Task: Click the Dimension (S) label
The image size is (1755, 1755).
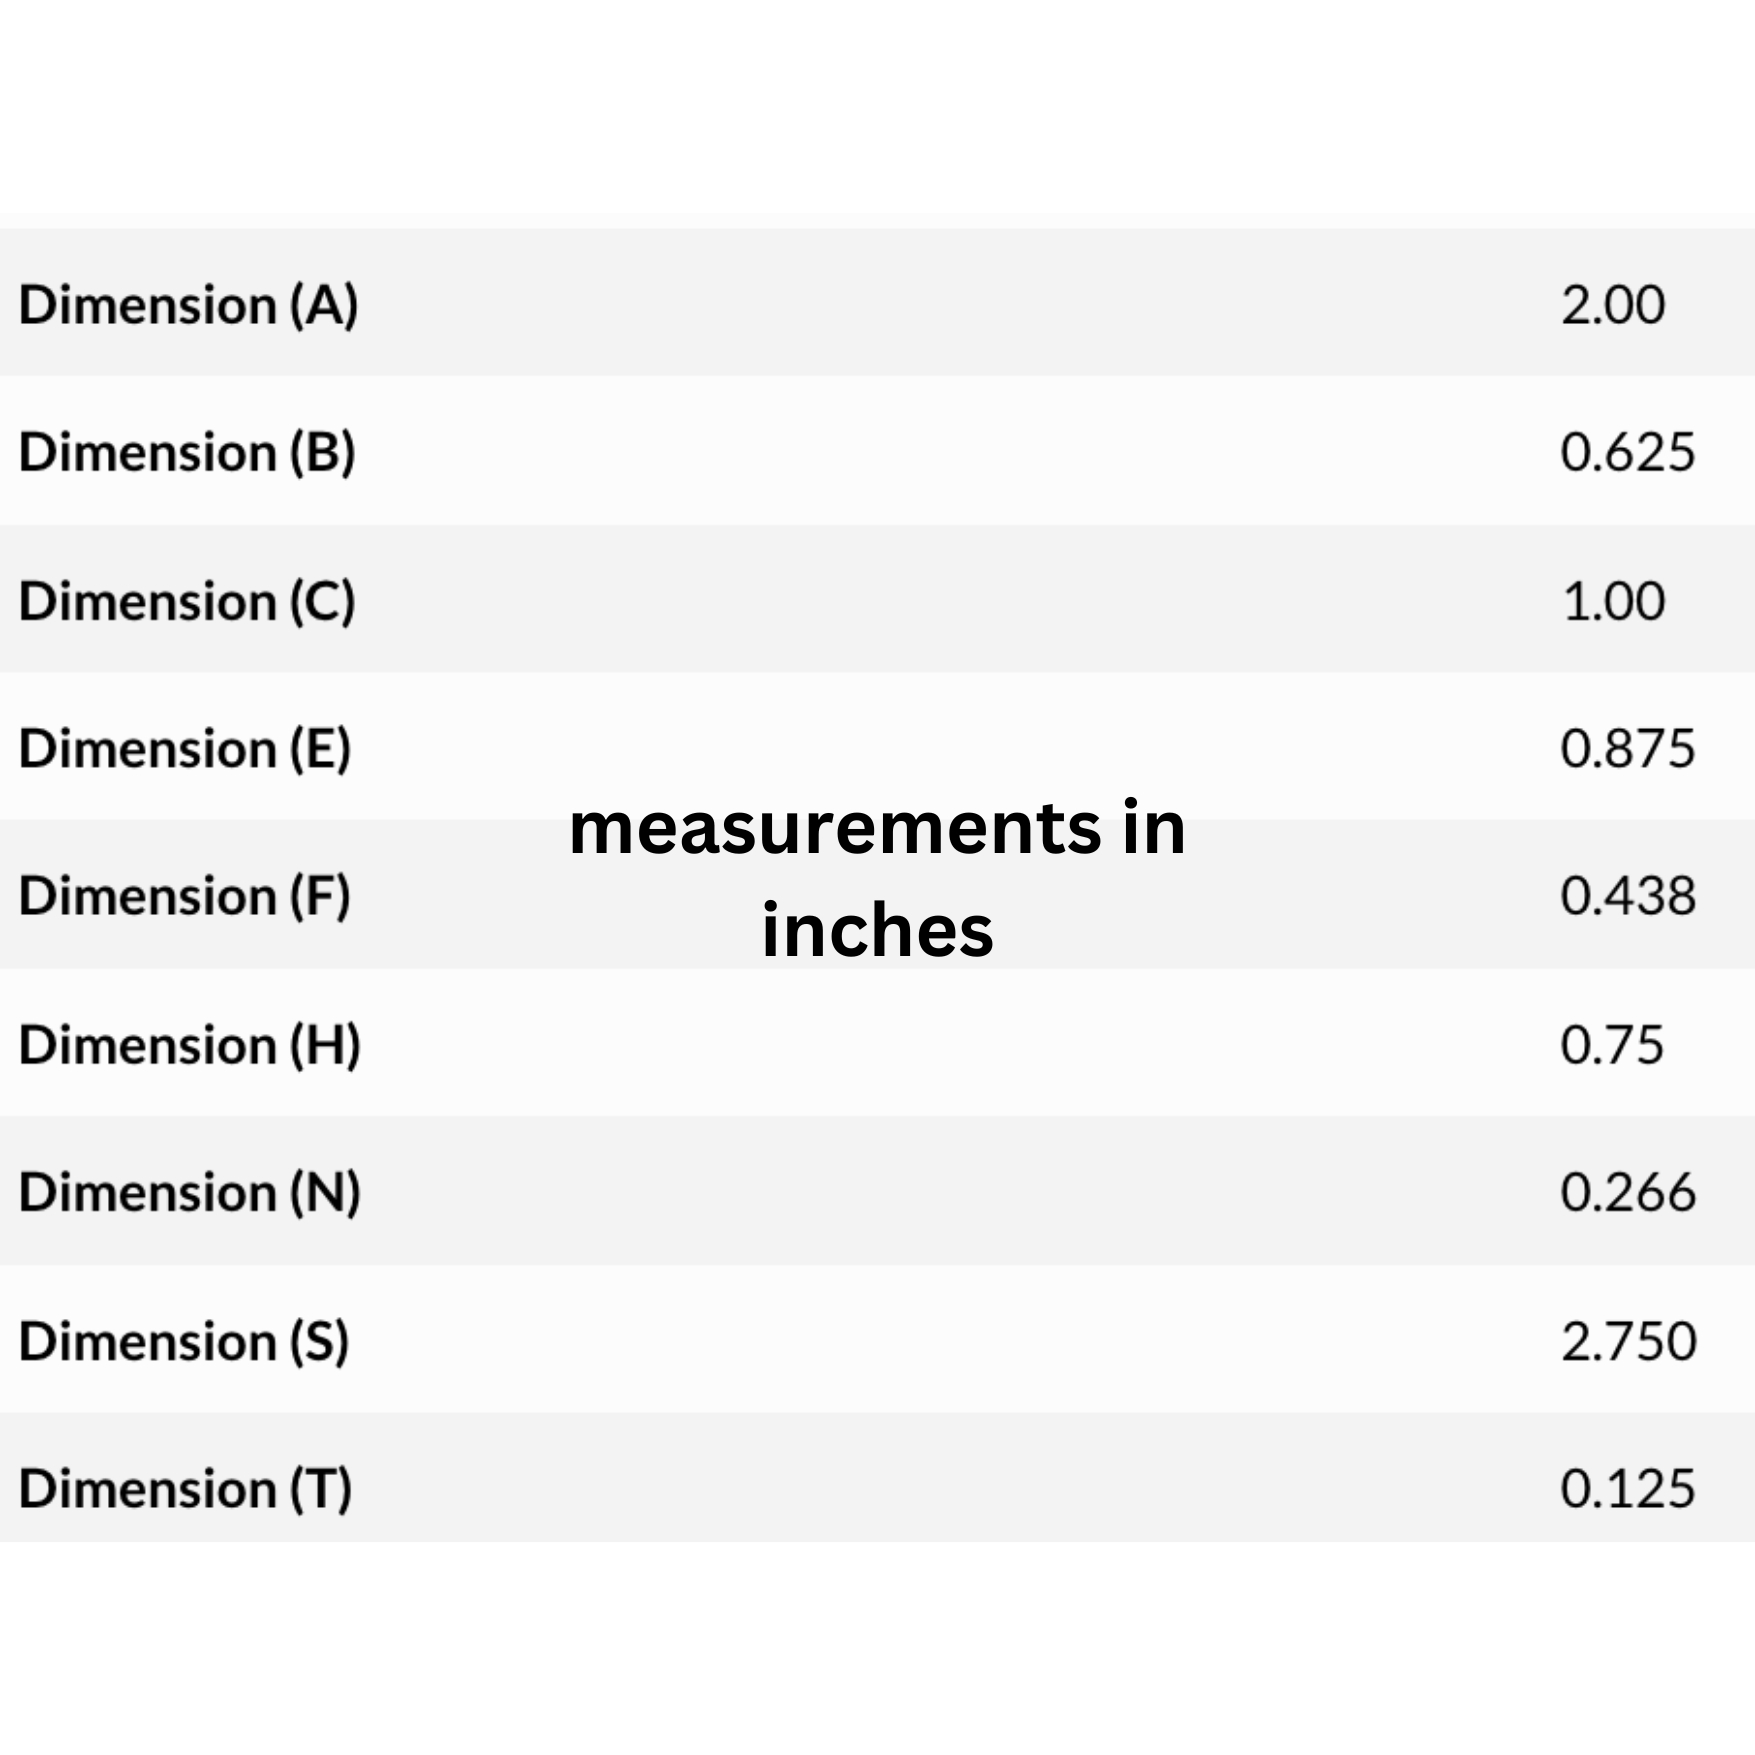Action: pos(184,1341)
